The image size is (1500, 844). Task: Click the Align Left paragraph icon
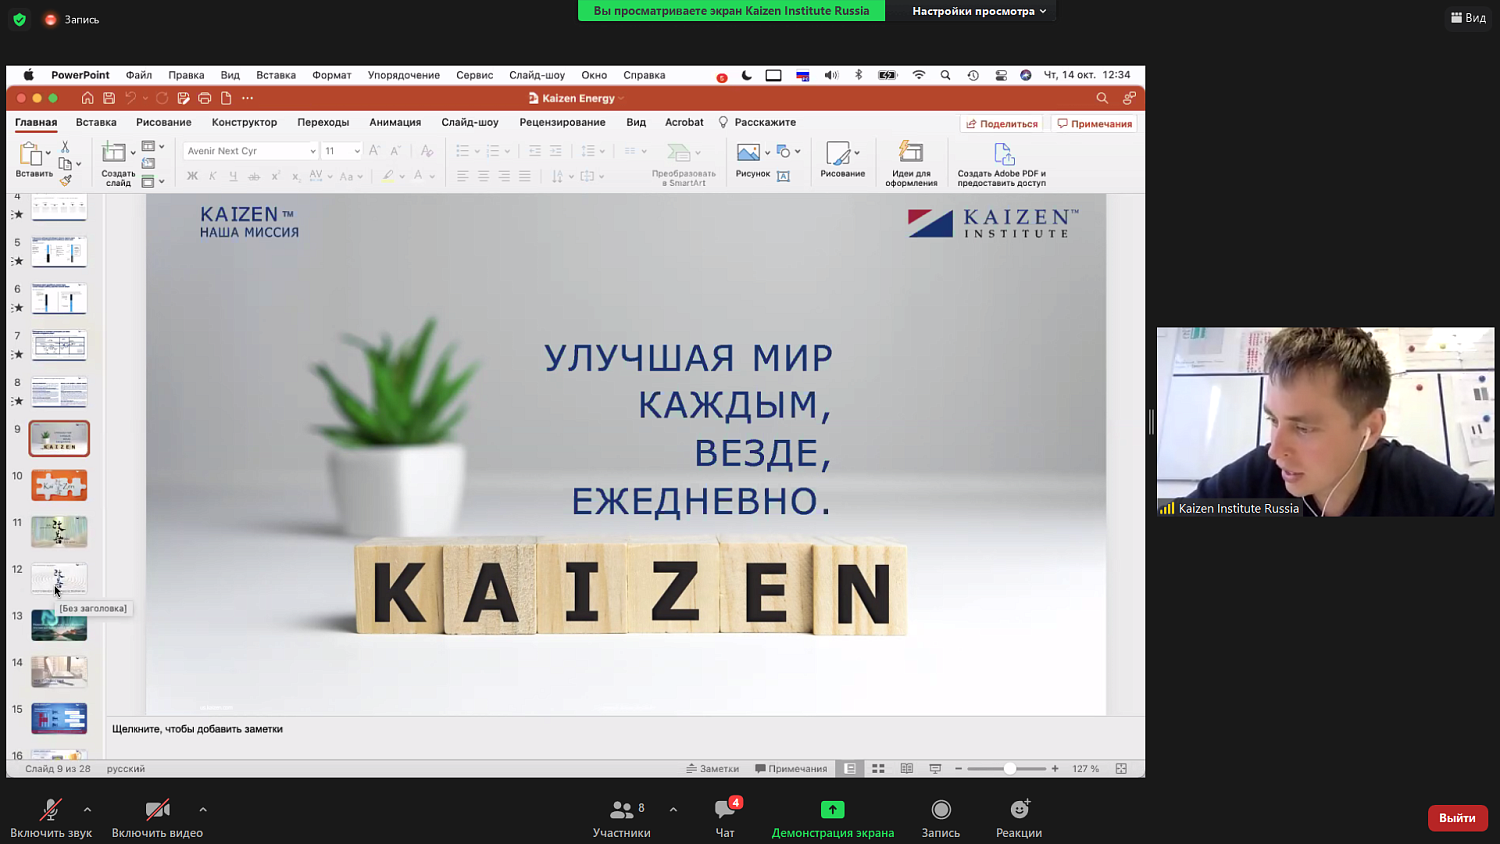pyautogui.click(x=462, y=176)
